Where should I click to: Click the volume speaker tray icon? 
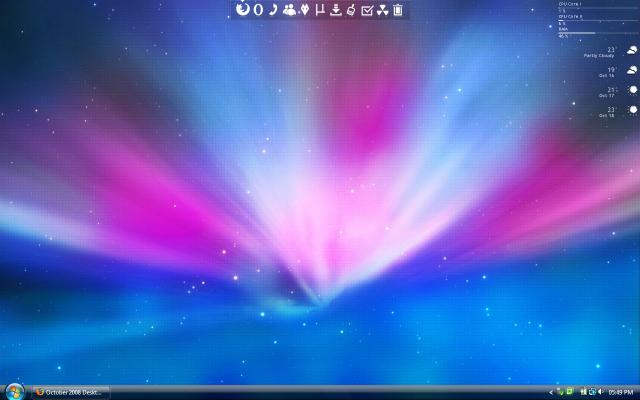[600, 392]
